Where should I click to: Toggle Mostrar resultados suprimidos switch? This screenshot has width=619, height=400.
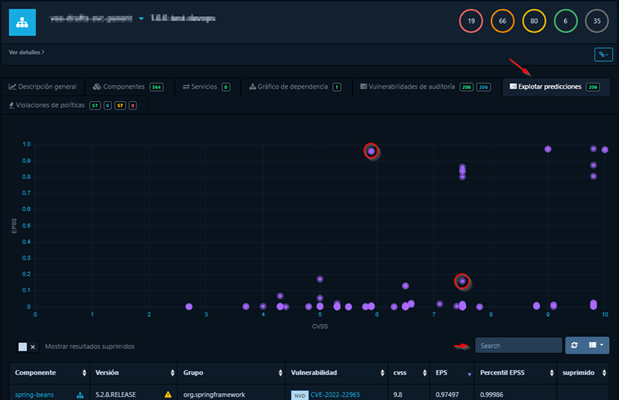pos(27,346)
